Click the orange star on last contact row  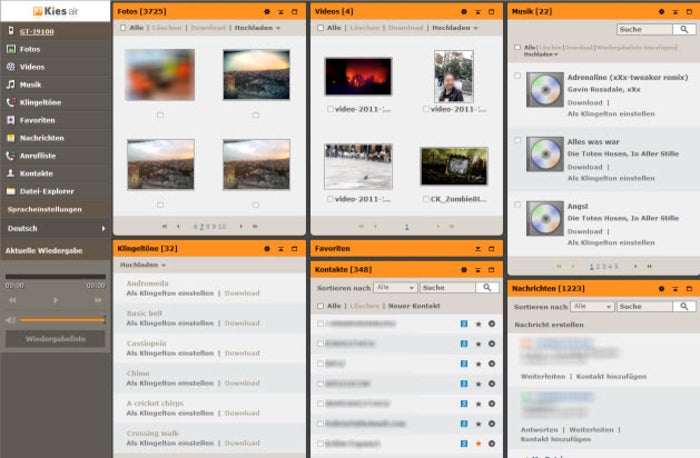click(x=478, y=443)
